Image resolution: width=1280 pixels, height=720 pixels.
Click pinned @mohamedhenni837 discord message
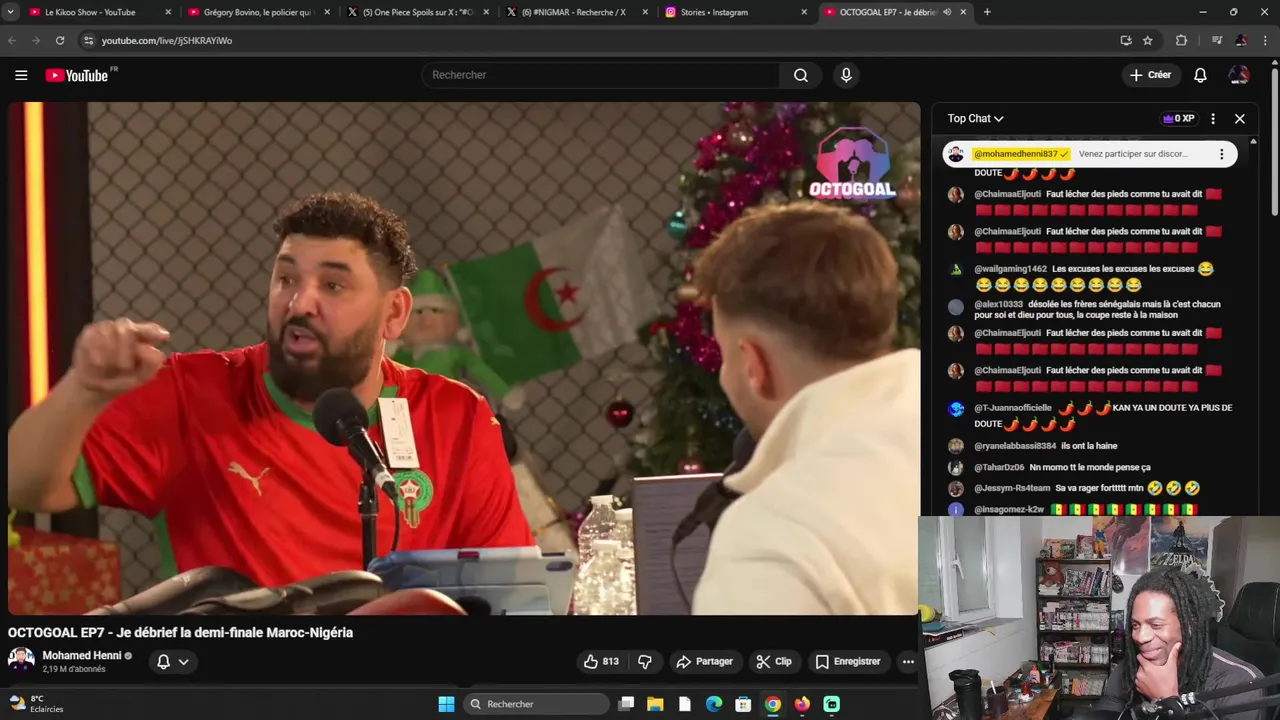(1090, 154)
